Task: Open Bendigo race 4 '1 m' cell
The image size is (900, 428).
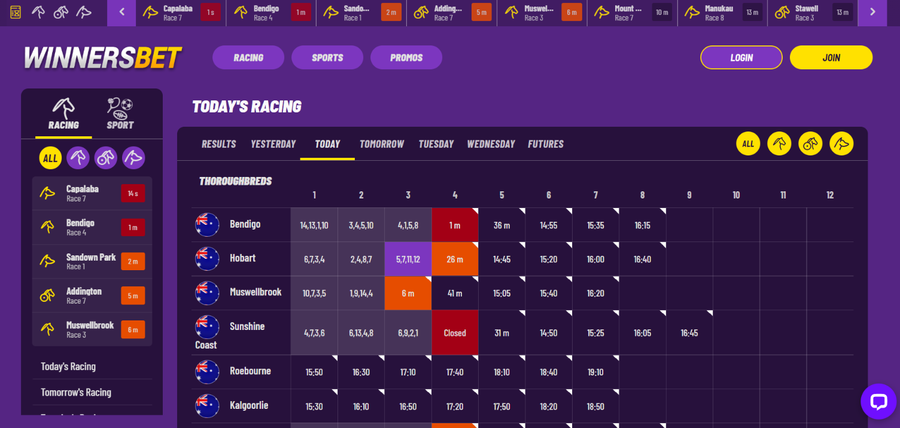Action: 455,225
